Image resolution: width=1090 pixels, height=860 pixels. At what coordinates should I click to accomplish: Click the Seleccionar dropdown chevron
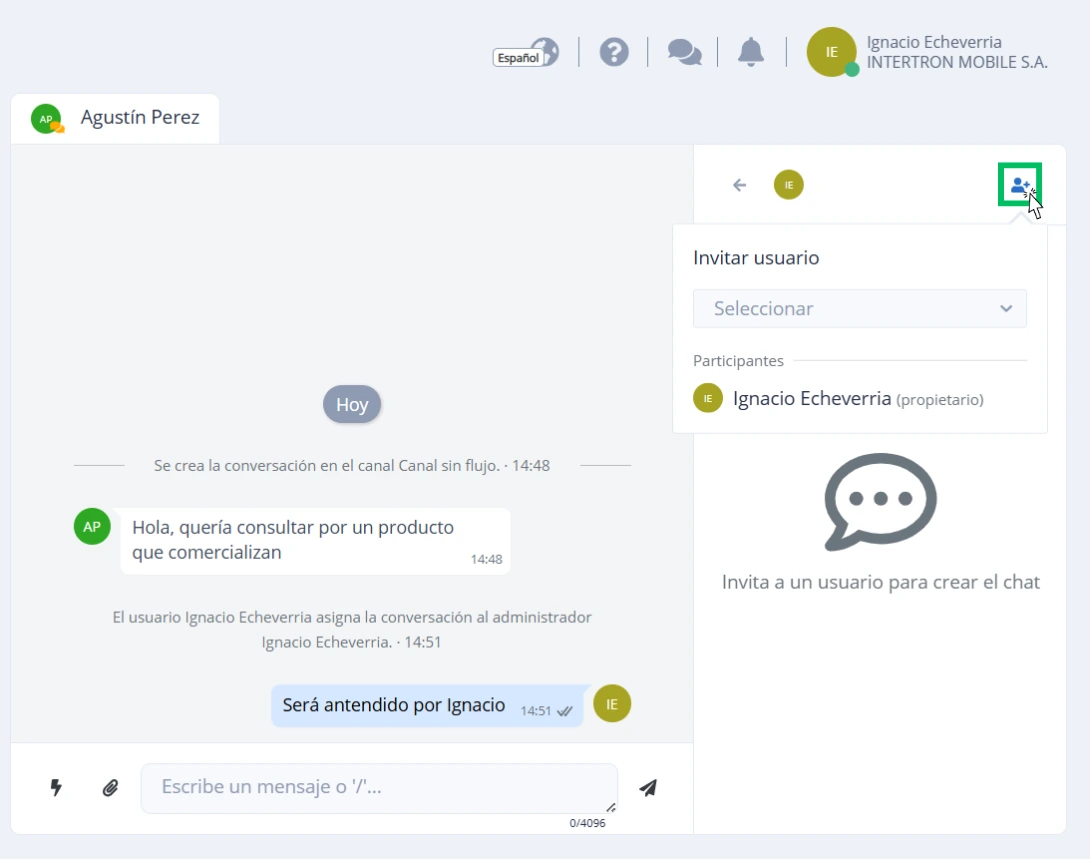pyautogui.click(x=1006, y=309)
